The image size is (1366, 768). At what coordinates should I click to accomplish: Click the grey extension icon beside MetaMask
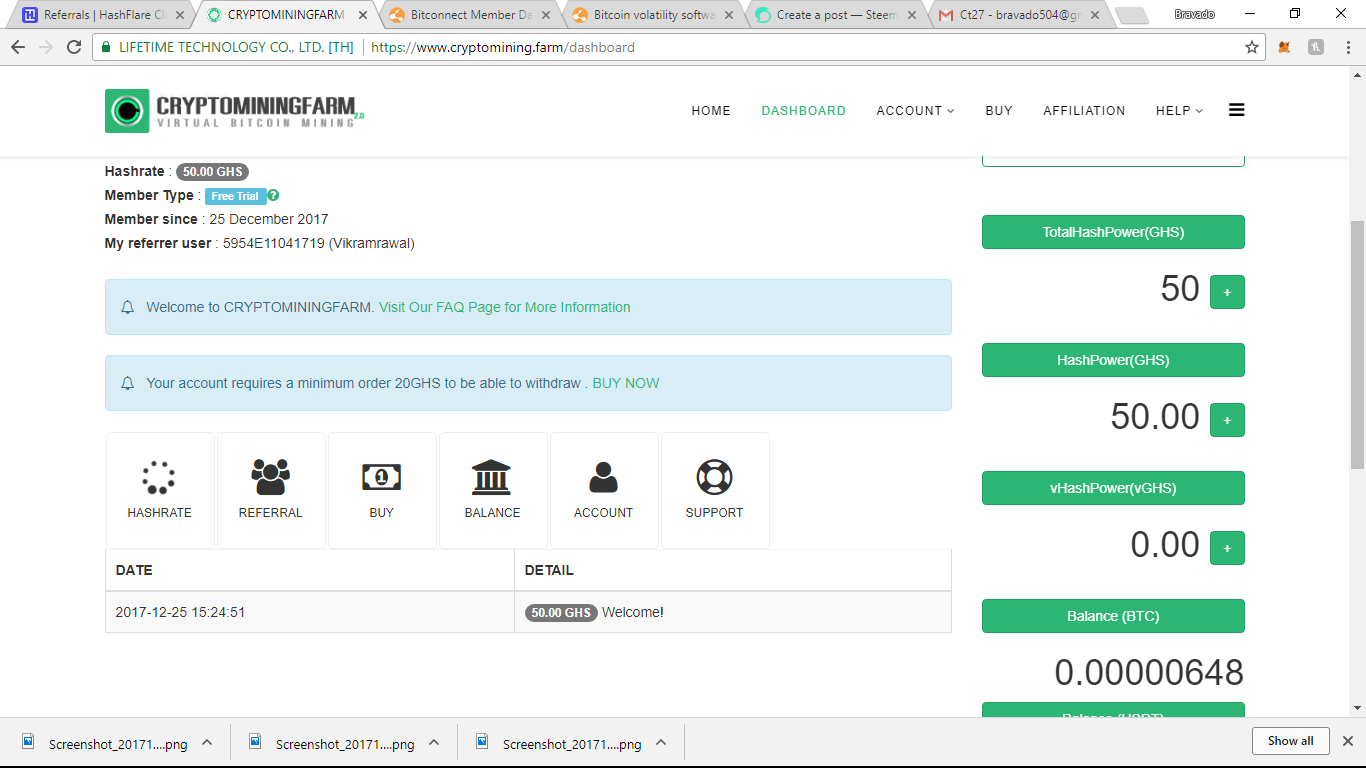[1316, 47]
